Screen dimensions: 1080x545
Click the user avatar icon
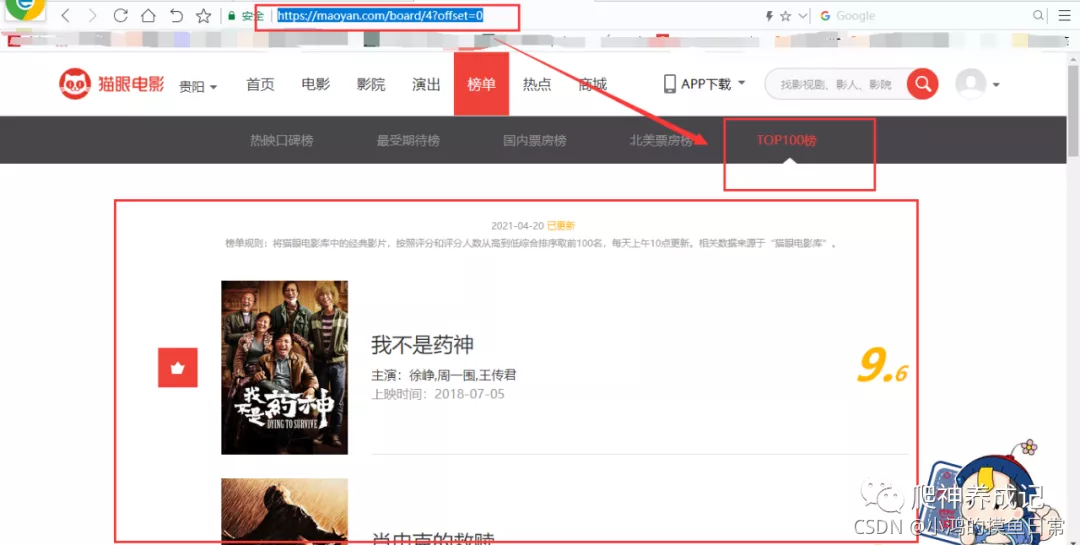point(971,84)
